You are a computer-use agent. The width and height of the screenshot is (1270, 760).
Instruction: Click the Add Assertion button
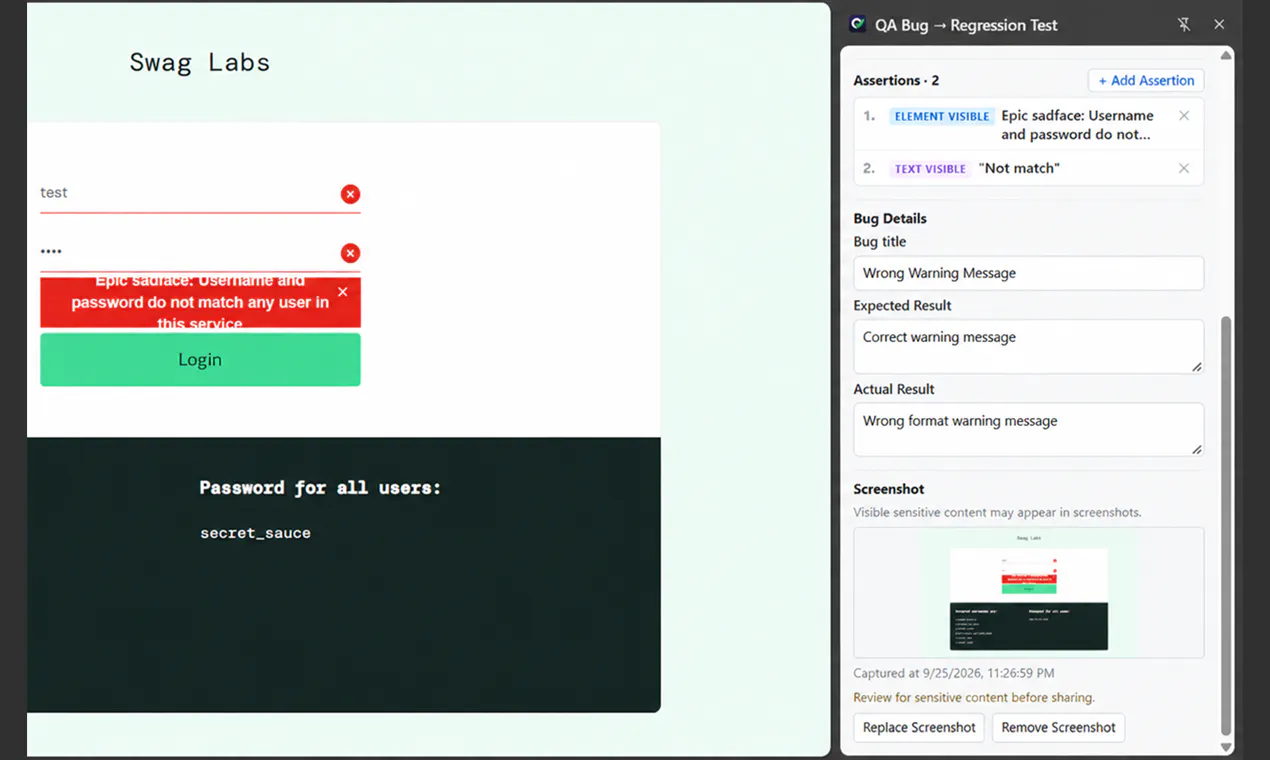pos(1146,81)
